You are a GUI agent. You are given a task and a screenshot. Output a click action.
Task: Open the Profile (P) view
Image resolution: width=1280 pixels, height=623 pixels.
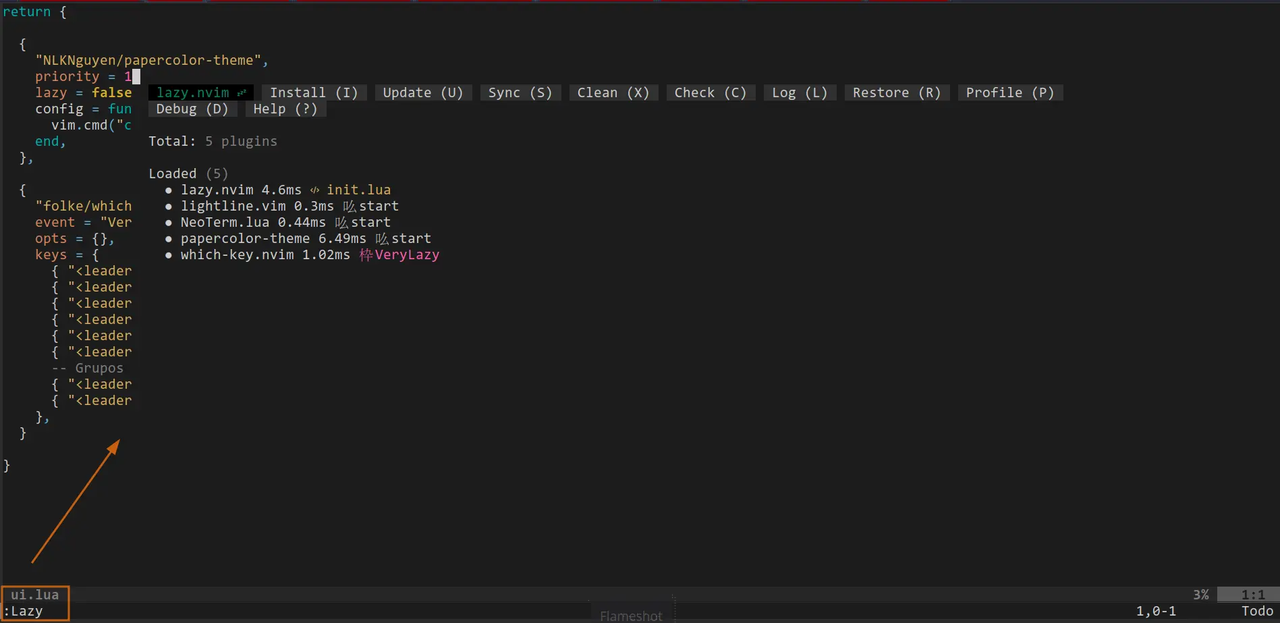tap(1010, 92)
